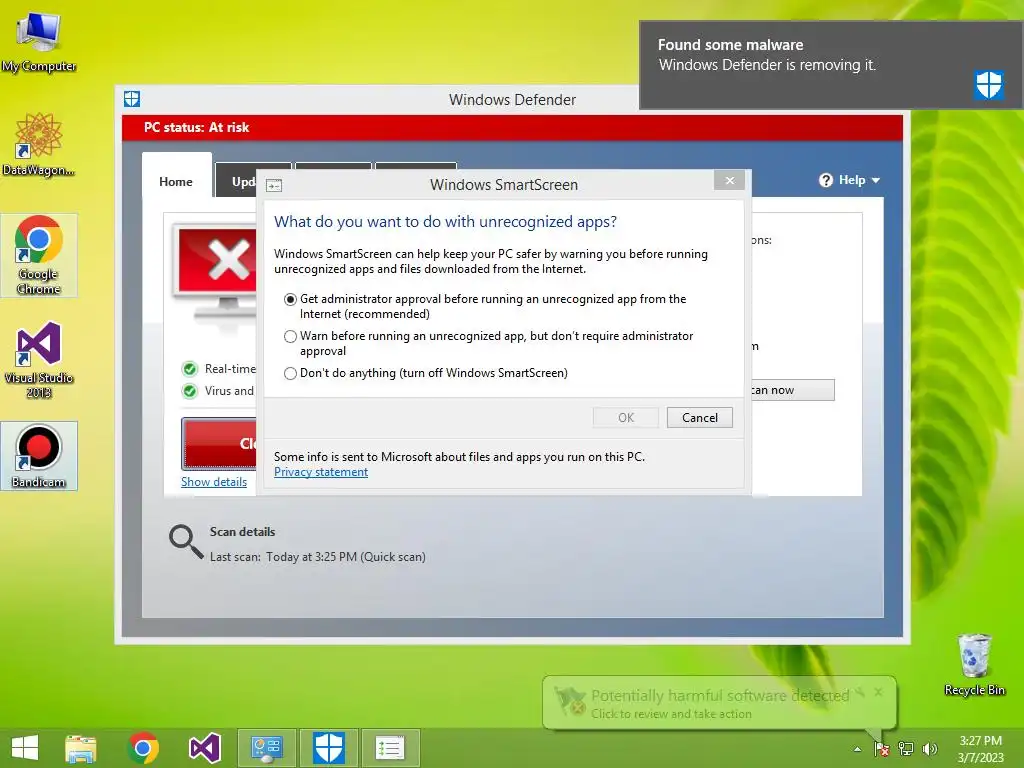Open Action Center flag icon
Viewport: 1024px width, 768px height.
(x=882, y=749)
